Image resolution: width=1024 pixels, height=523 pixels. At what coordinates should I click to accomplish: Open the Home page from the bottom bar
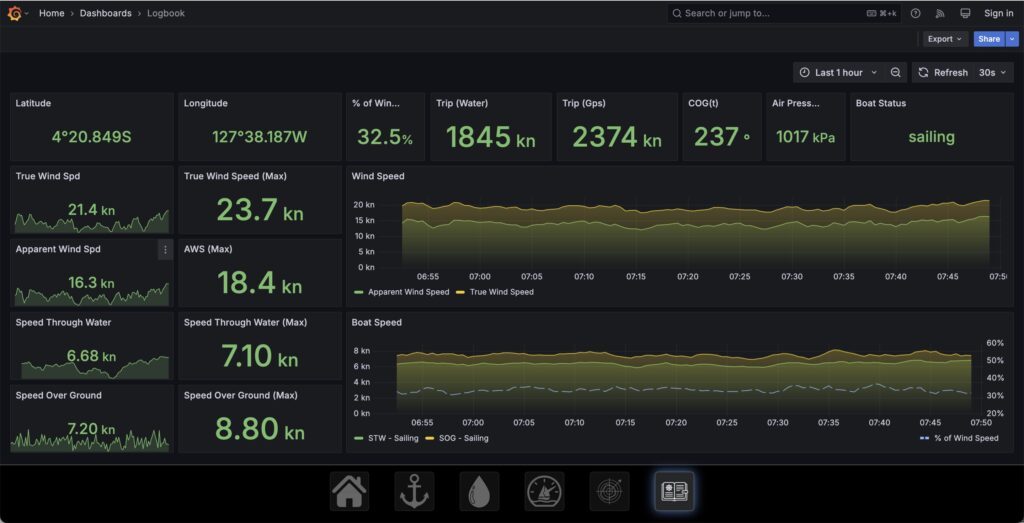pyautogui.click(x=349, y=491)
